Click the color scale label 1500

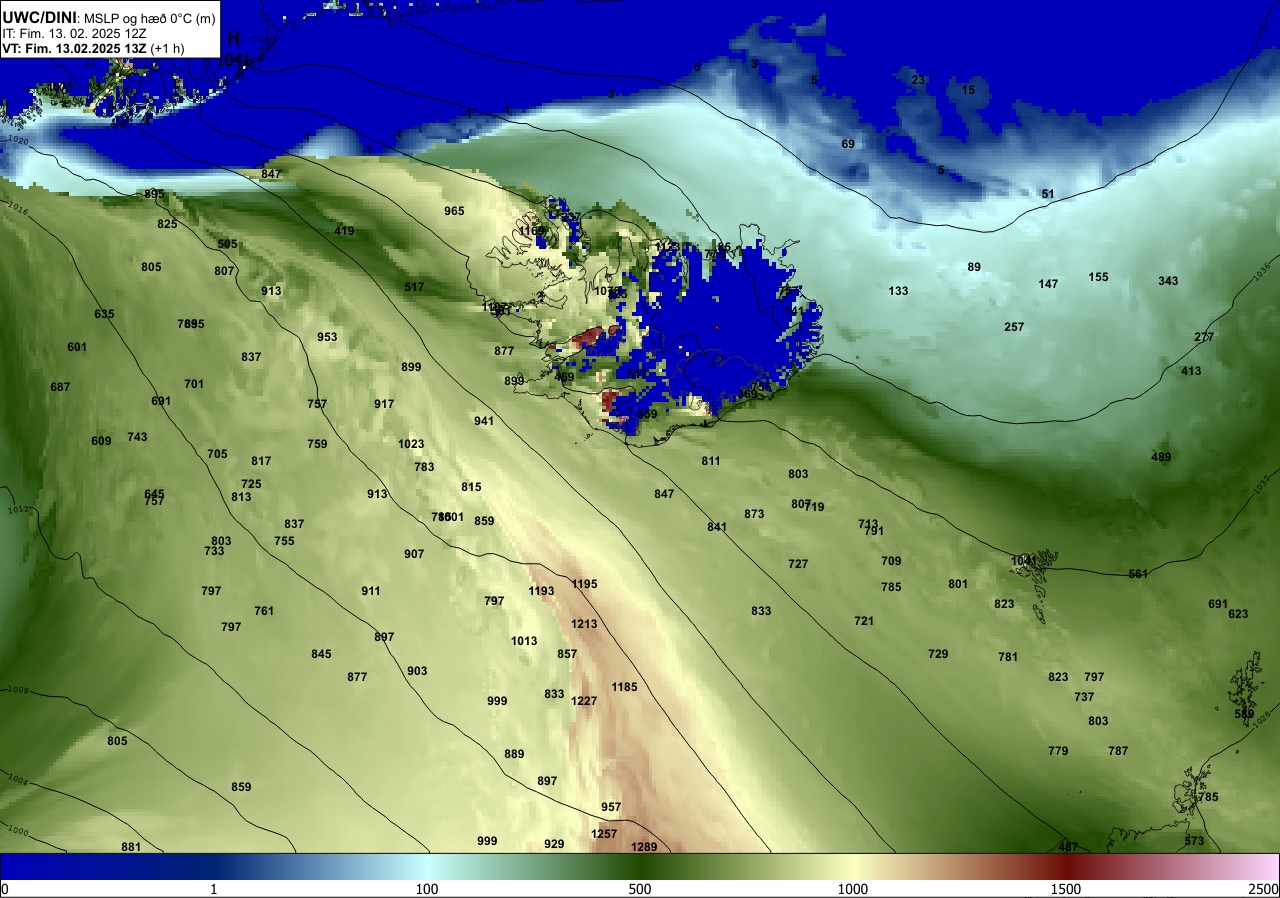coord(1066,889)
